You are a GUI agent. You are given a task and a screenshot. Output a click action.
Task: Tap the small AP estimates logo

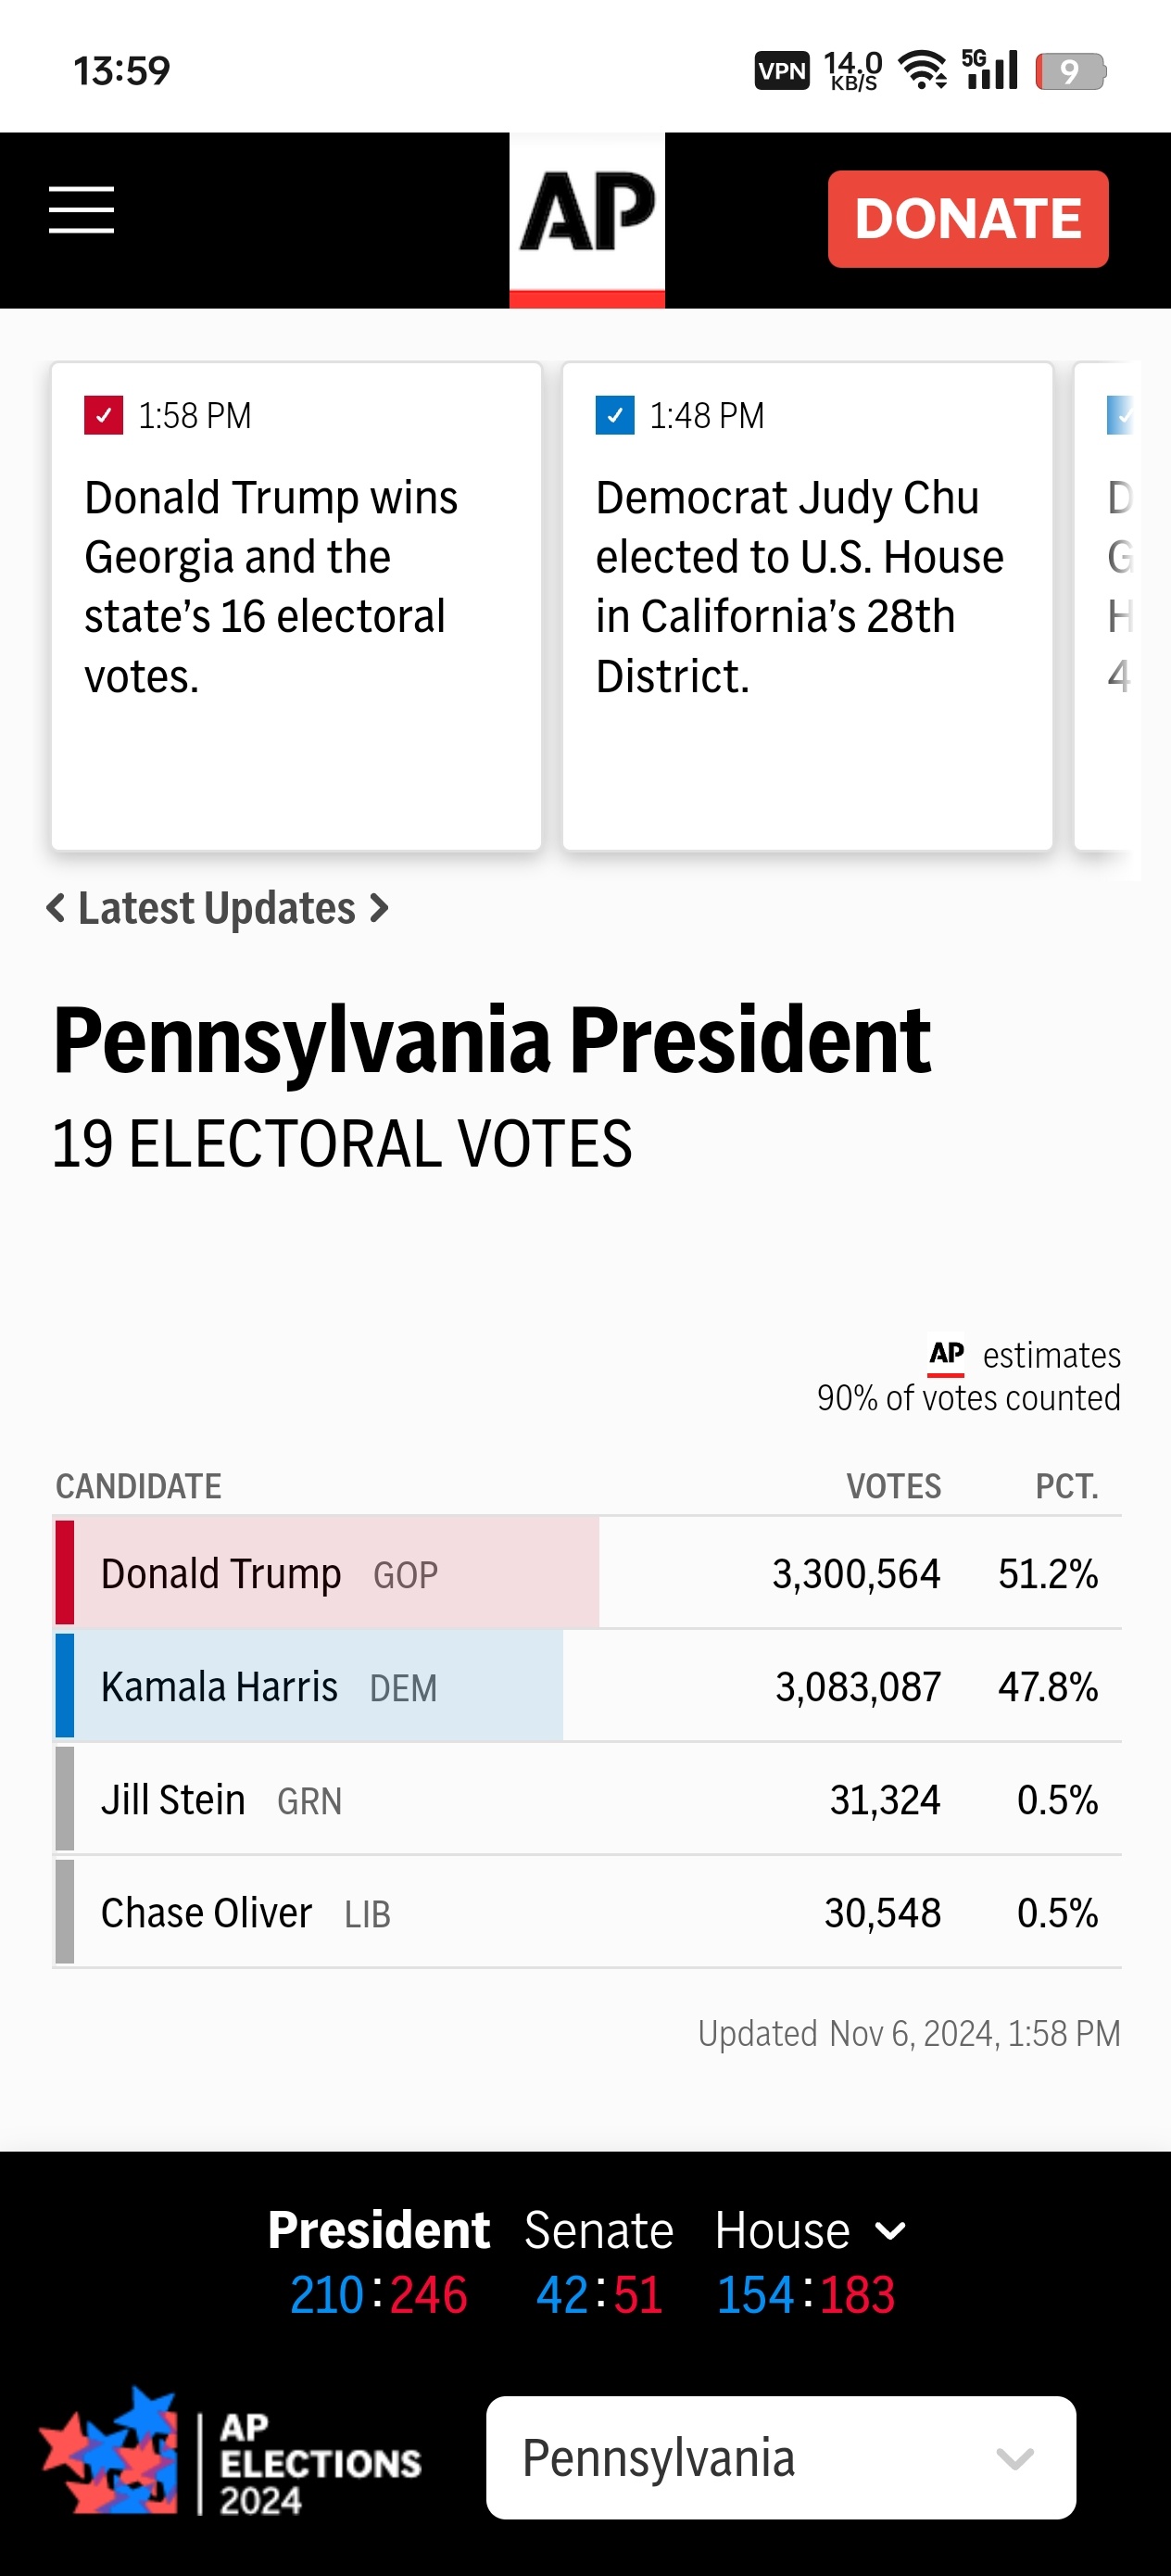946,1356
